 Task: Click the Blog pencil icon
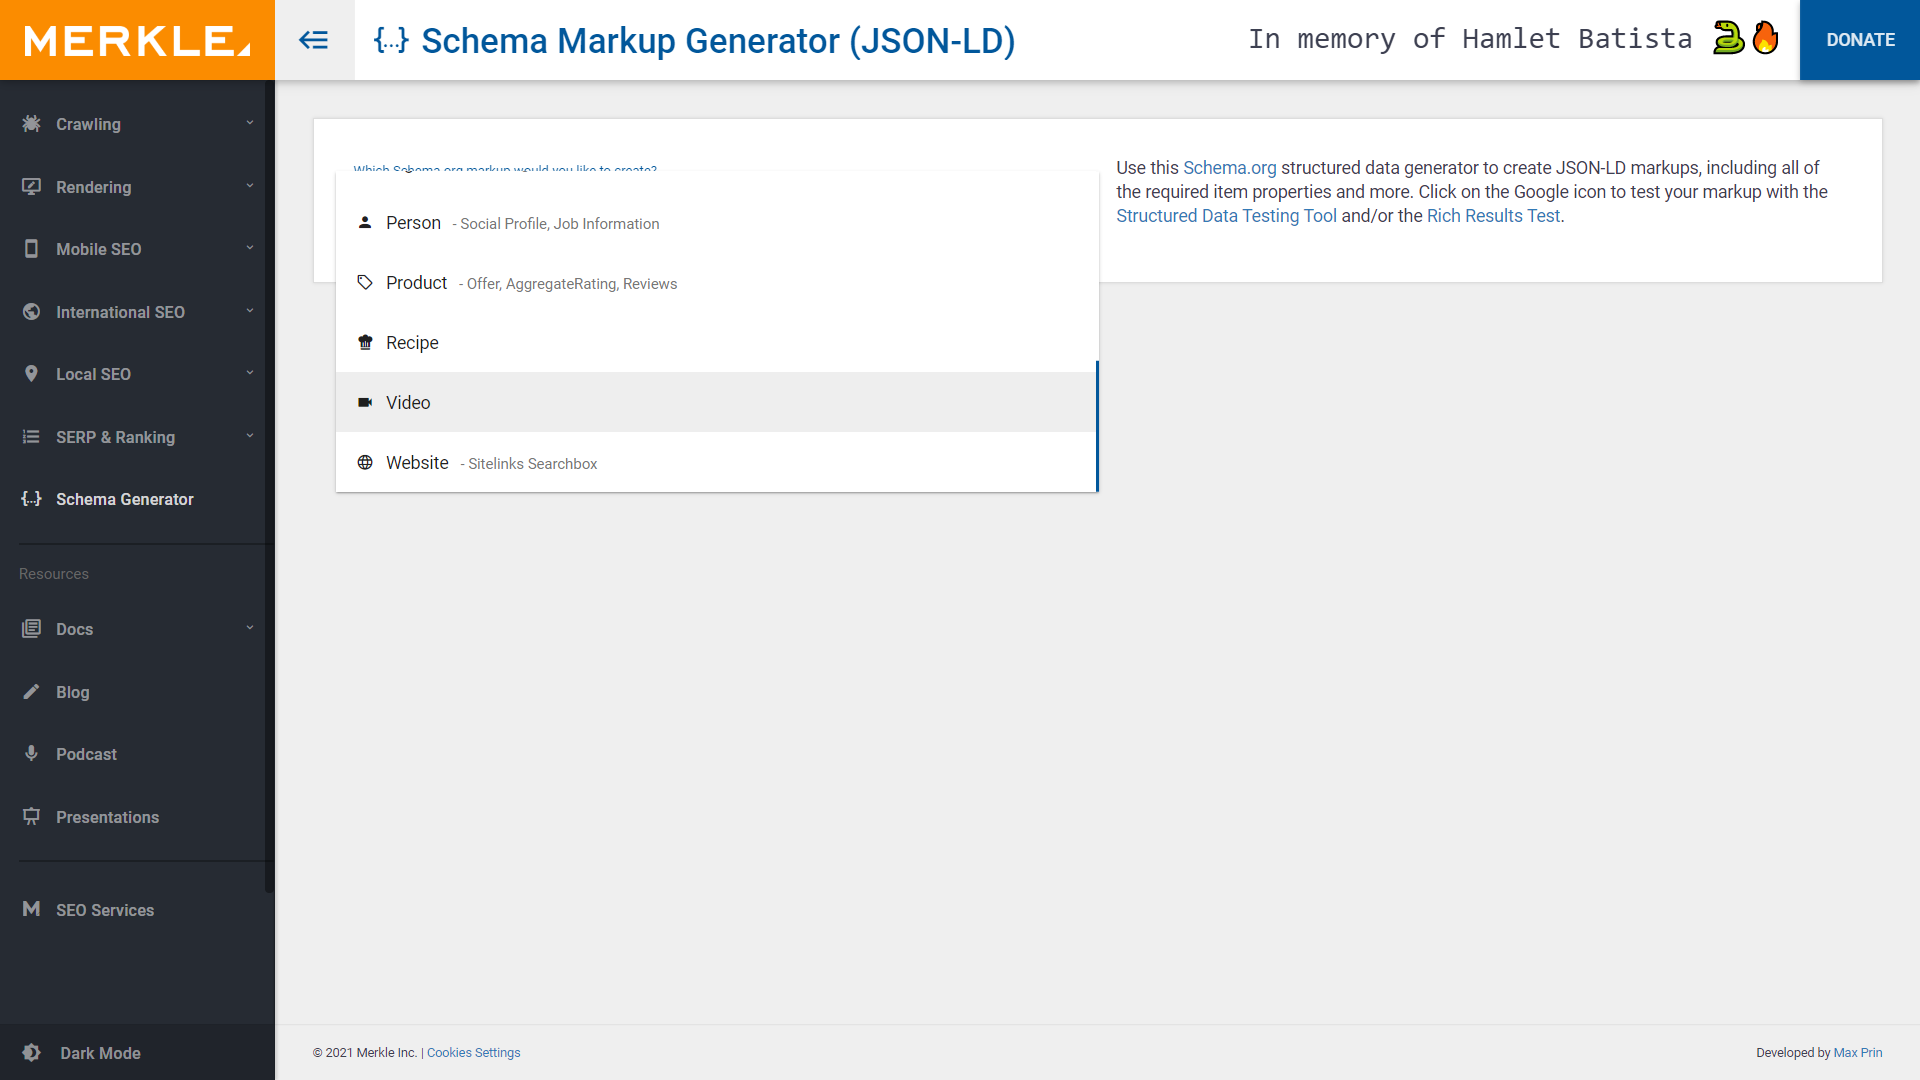[x=32, y=692]
